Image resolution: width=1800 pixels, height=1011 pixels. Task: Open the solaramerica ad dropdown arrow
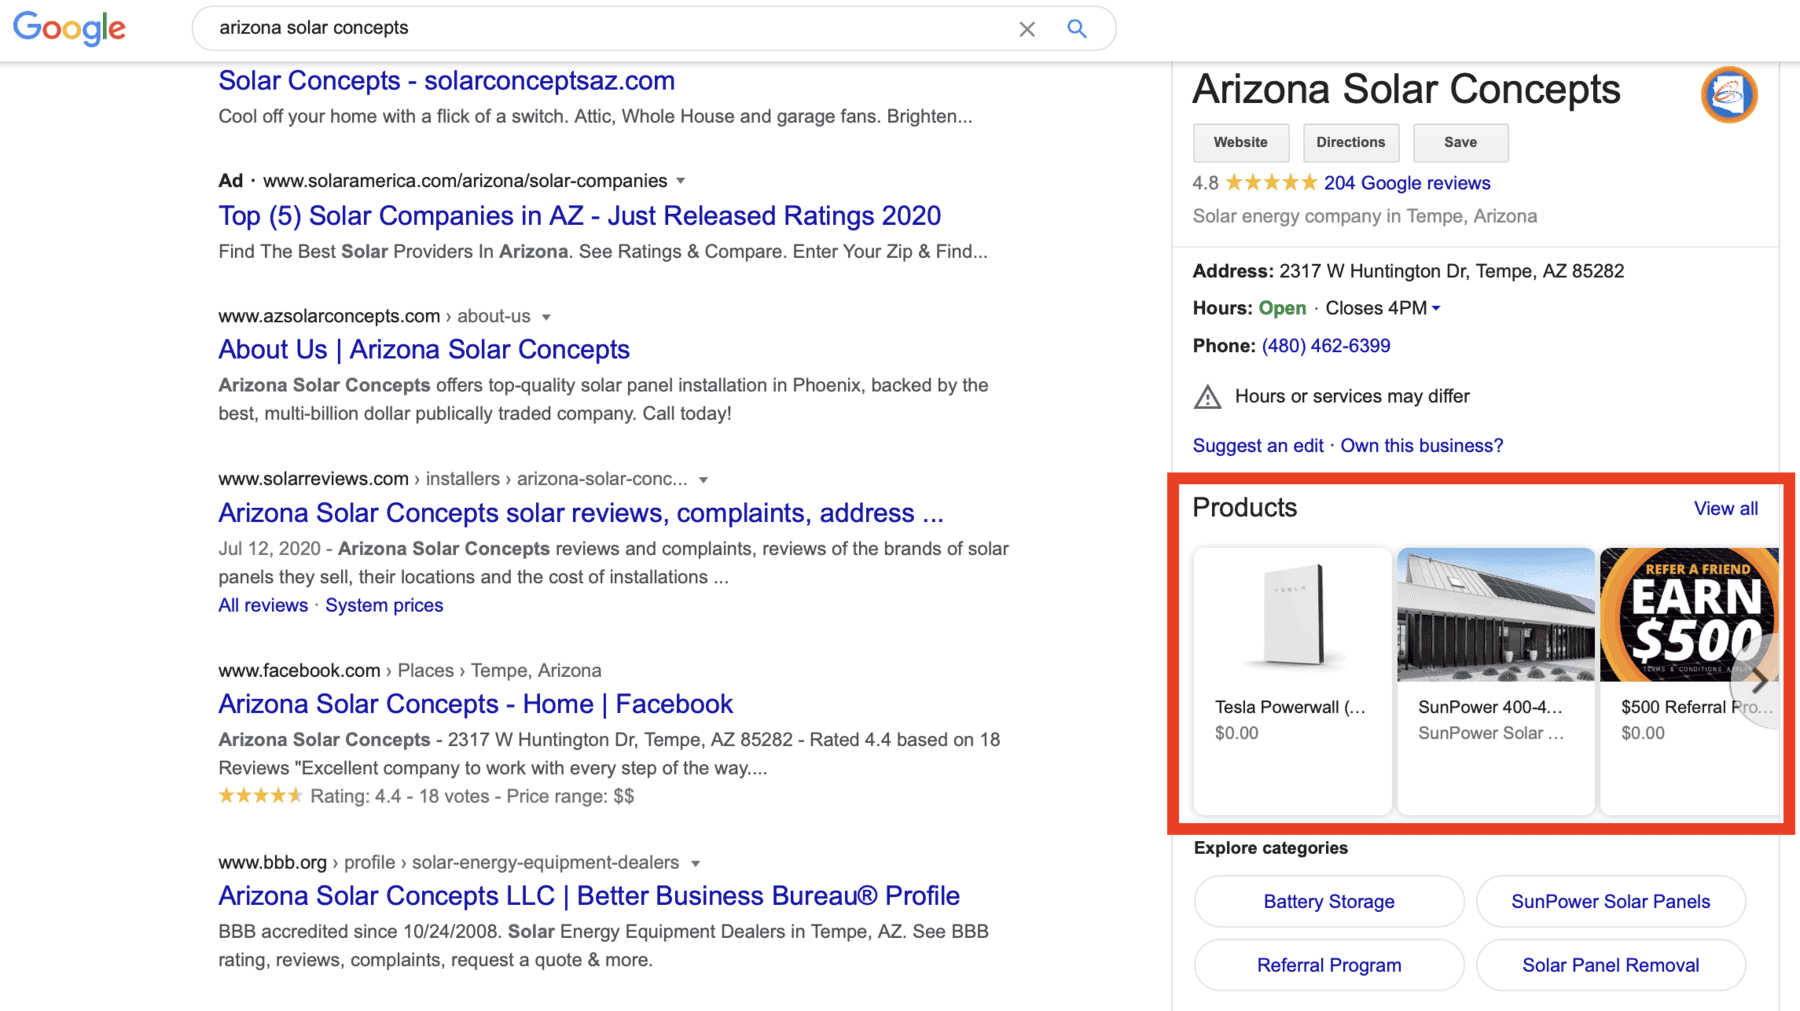tap(681, 181)
